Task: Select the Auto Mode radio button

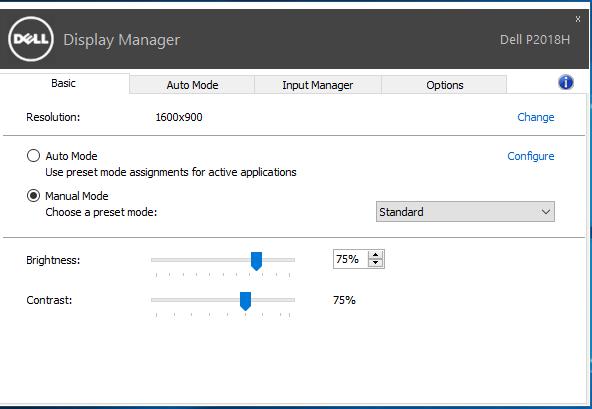Action: [33, 156]
